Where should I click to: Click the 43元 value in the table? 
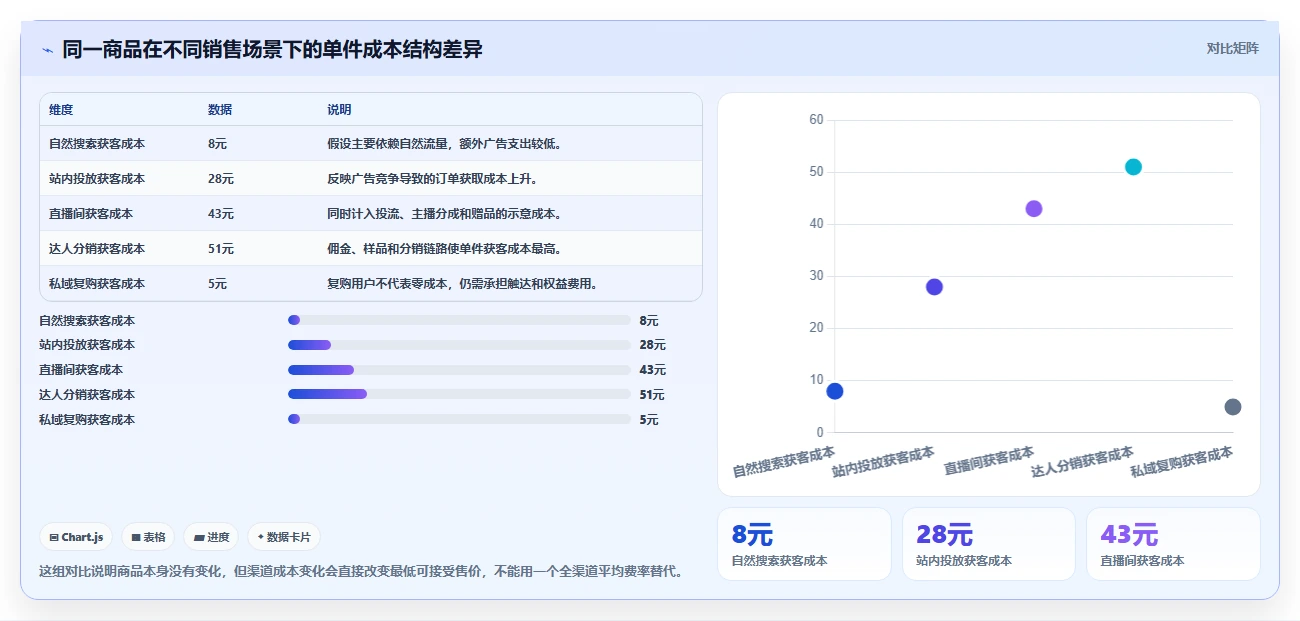(221, 214)
